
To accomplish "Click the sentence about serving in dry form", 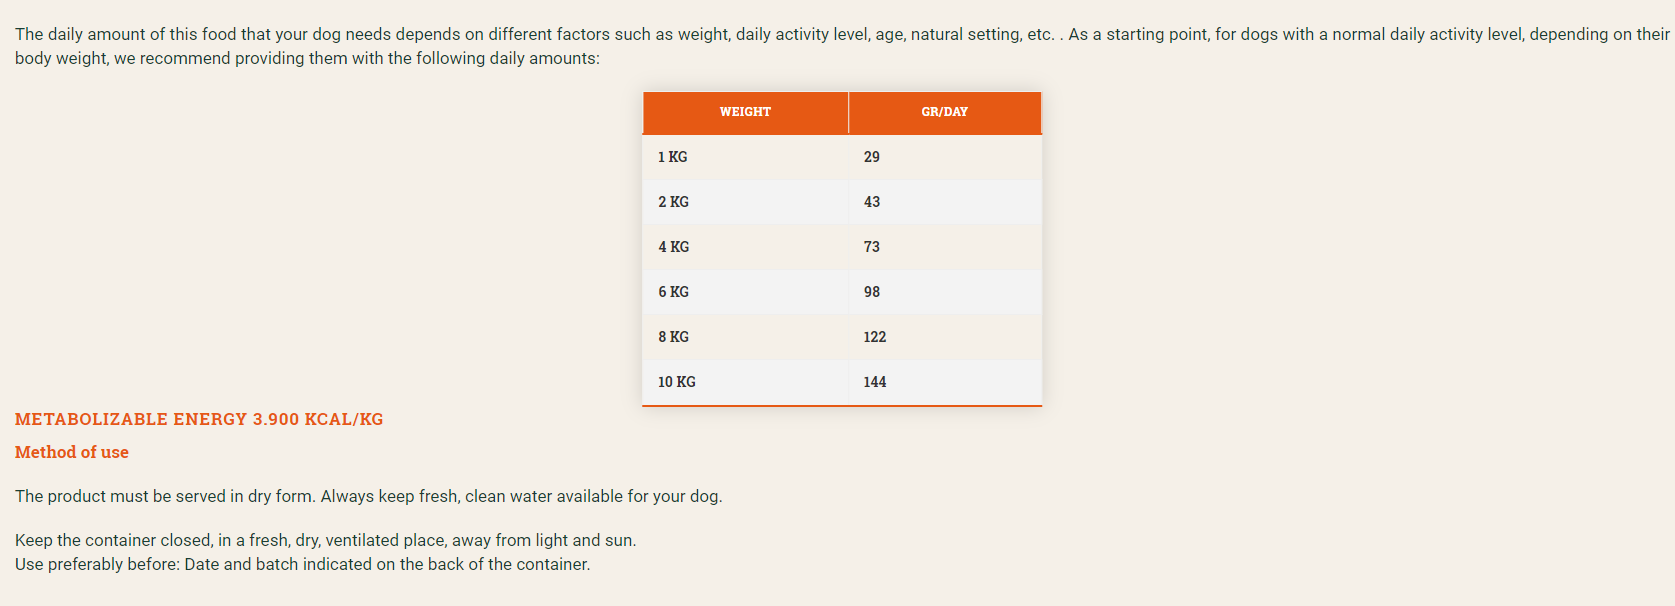I will point(368,496).
